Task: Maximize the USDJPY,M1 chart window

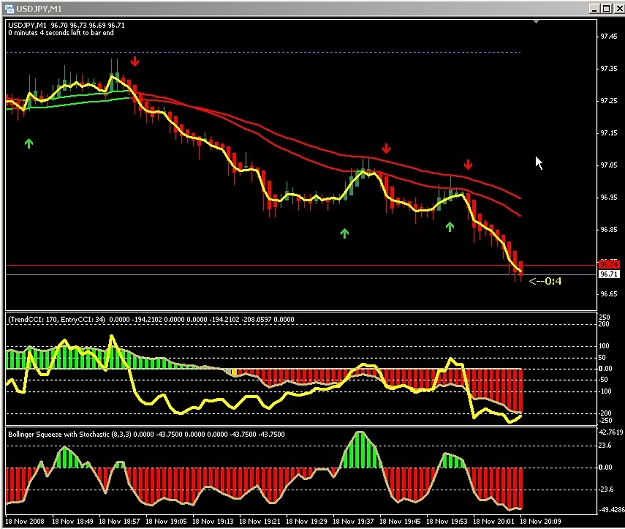Action: (x=606, y=8)
